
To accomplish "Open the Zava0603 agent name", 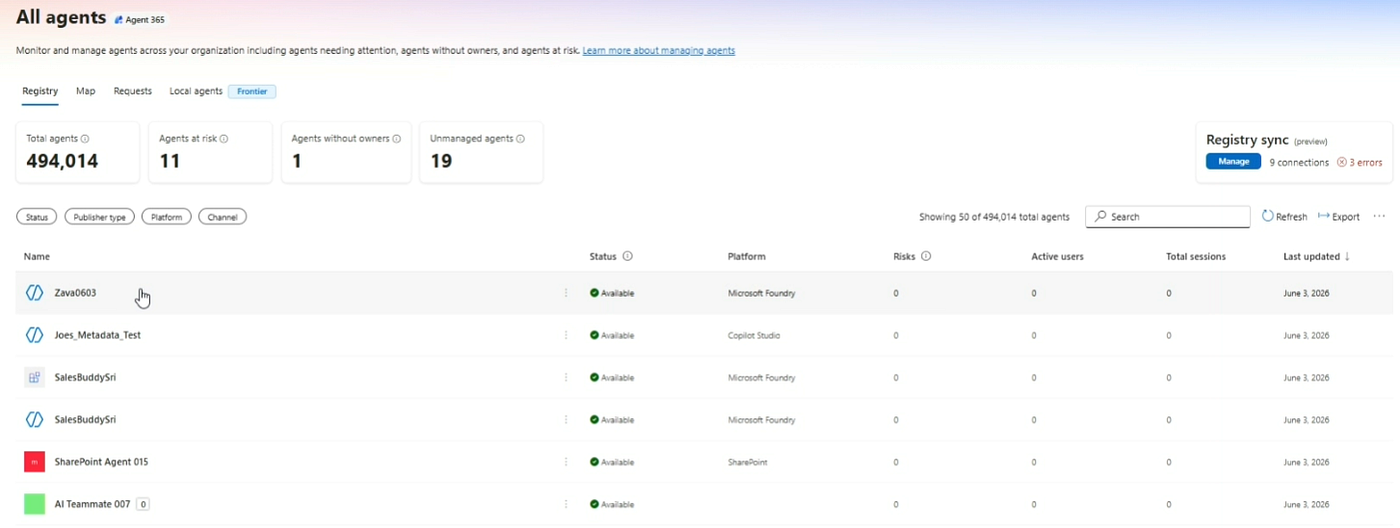I will coord(75,293).
